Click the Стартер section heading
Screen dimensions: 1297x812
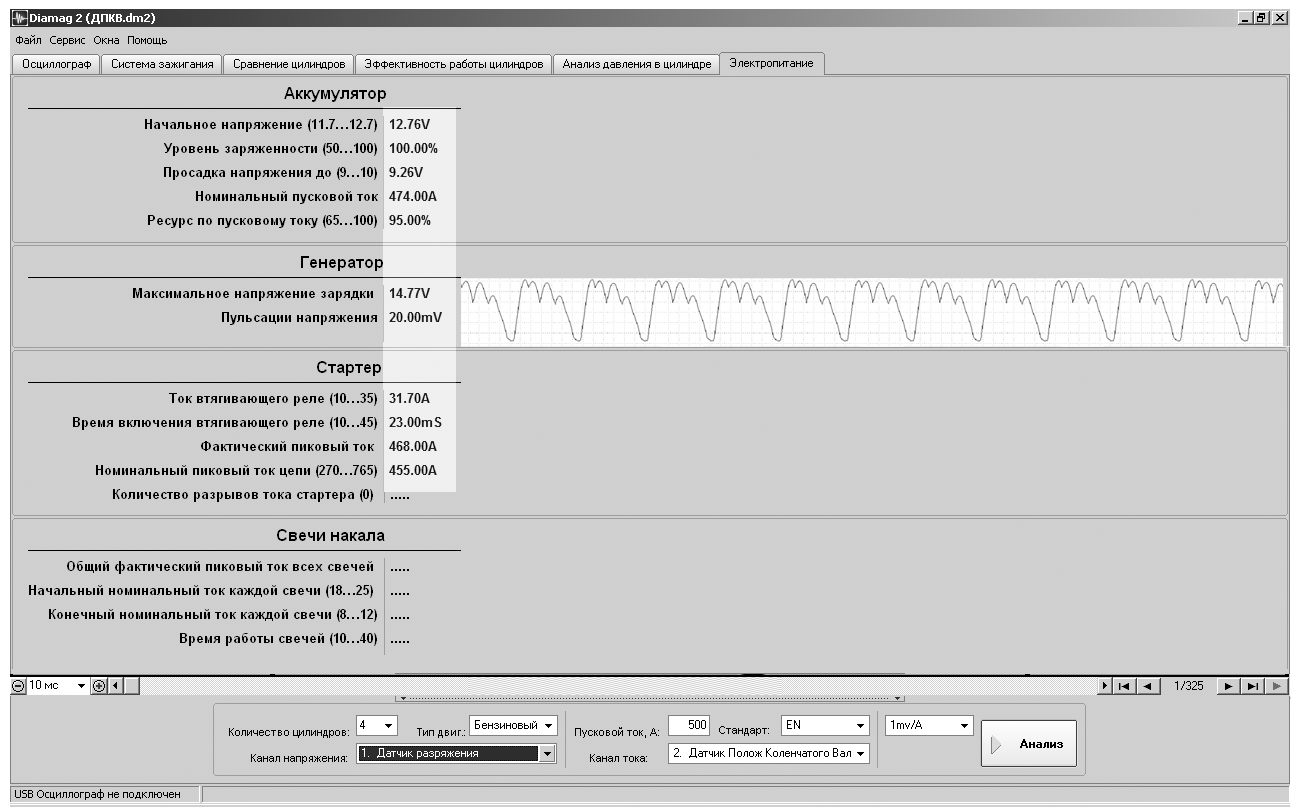pyautogui.click(x=349, y=368)
